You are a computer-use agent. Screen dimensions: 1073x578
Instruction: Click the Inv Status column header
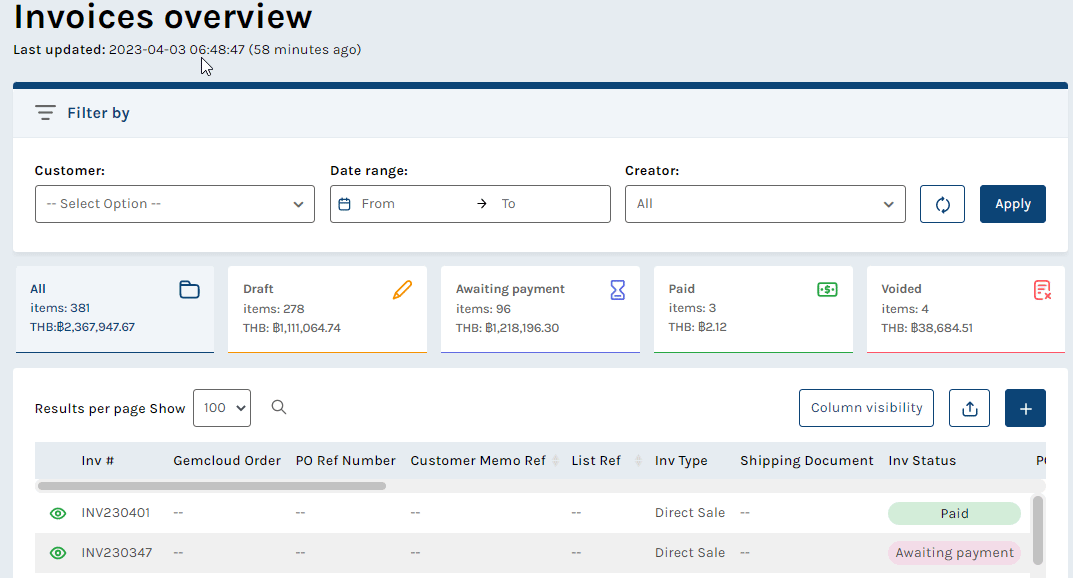point(922,461)
